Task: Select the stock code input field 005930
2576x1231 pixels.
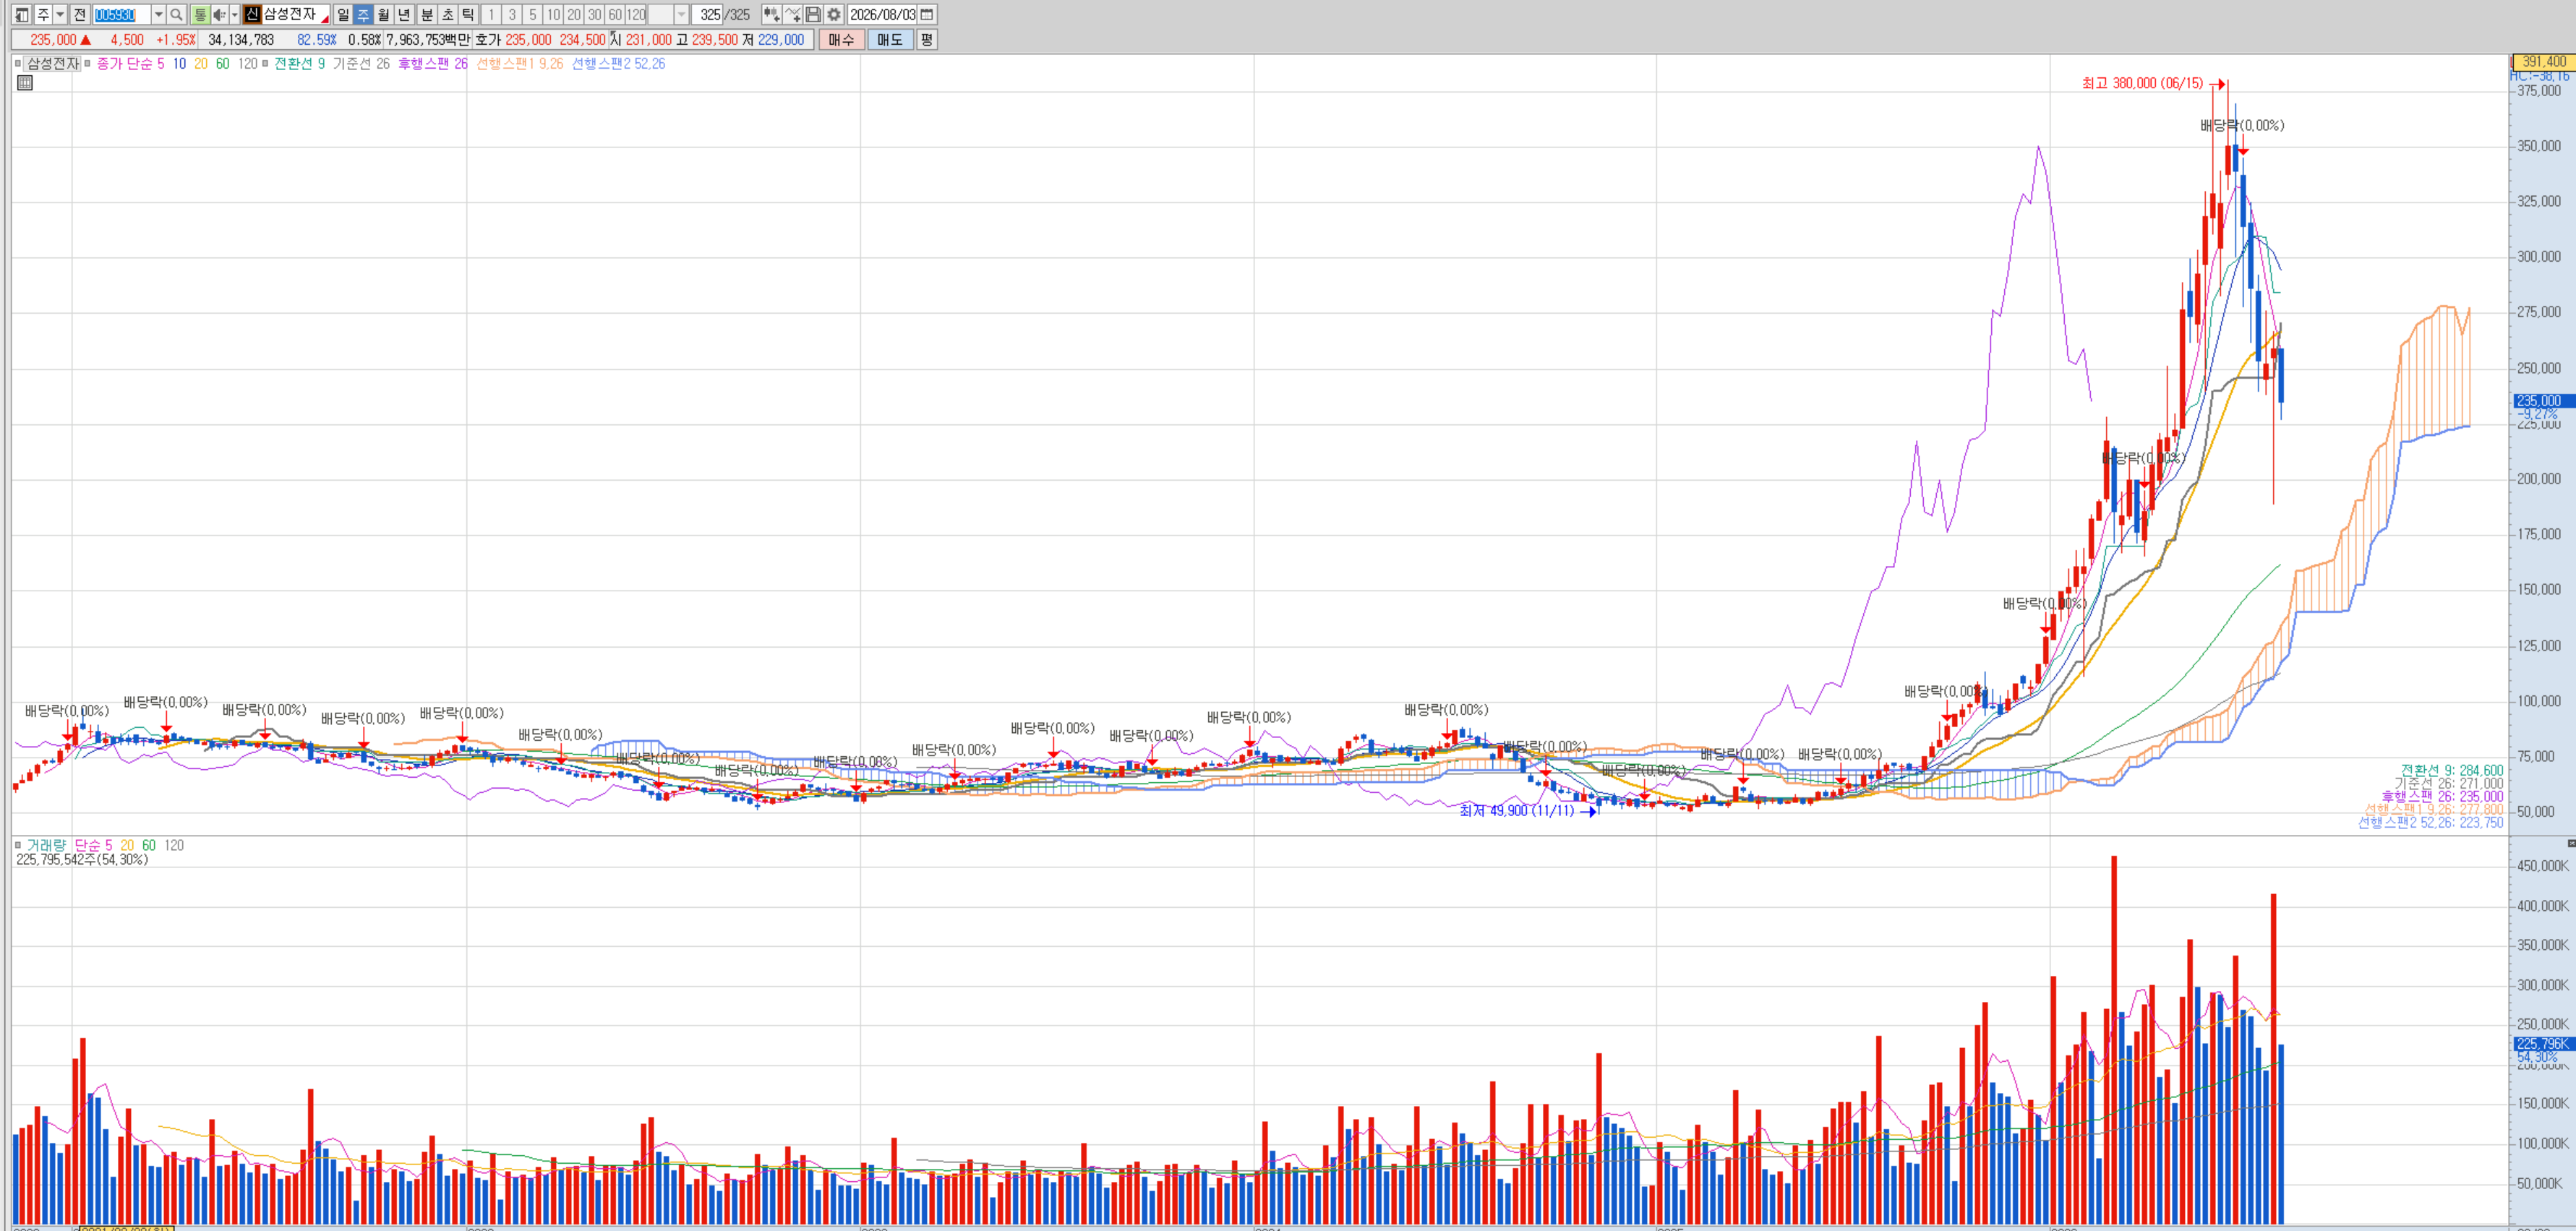Action: (121, 14)
